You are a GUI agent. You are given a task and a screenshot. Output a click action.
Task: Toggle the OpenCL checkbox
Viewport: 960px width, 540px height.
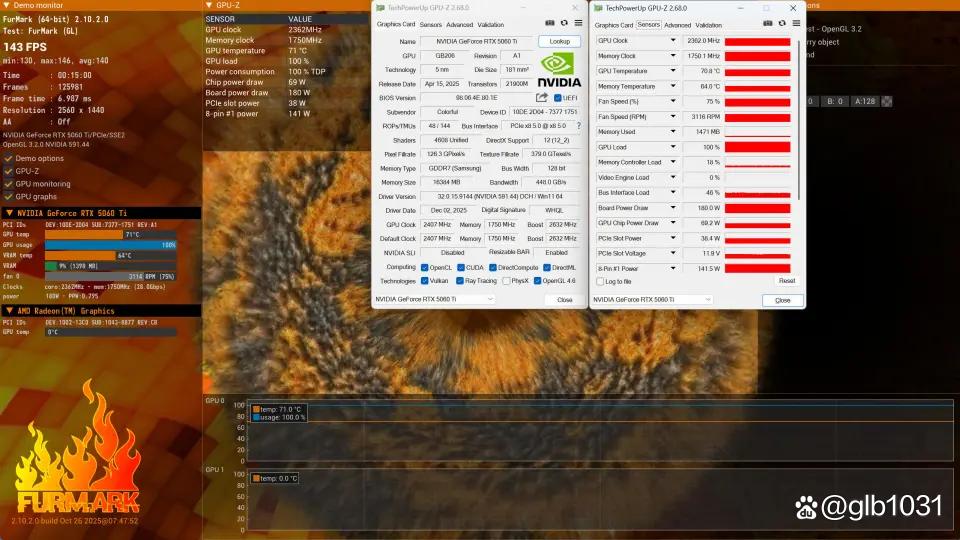pos(424,268)
